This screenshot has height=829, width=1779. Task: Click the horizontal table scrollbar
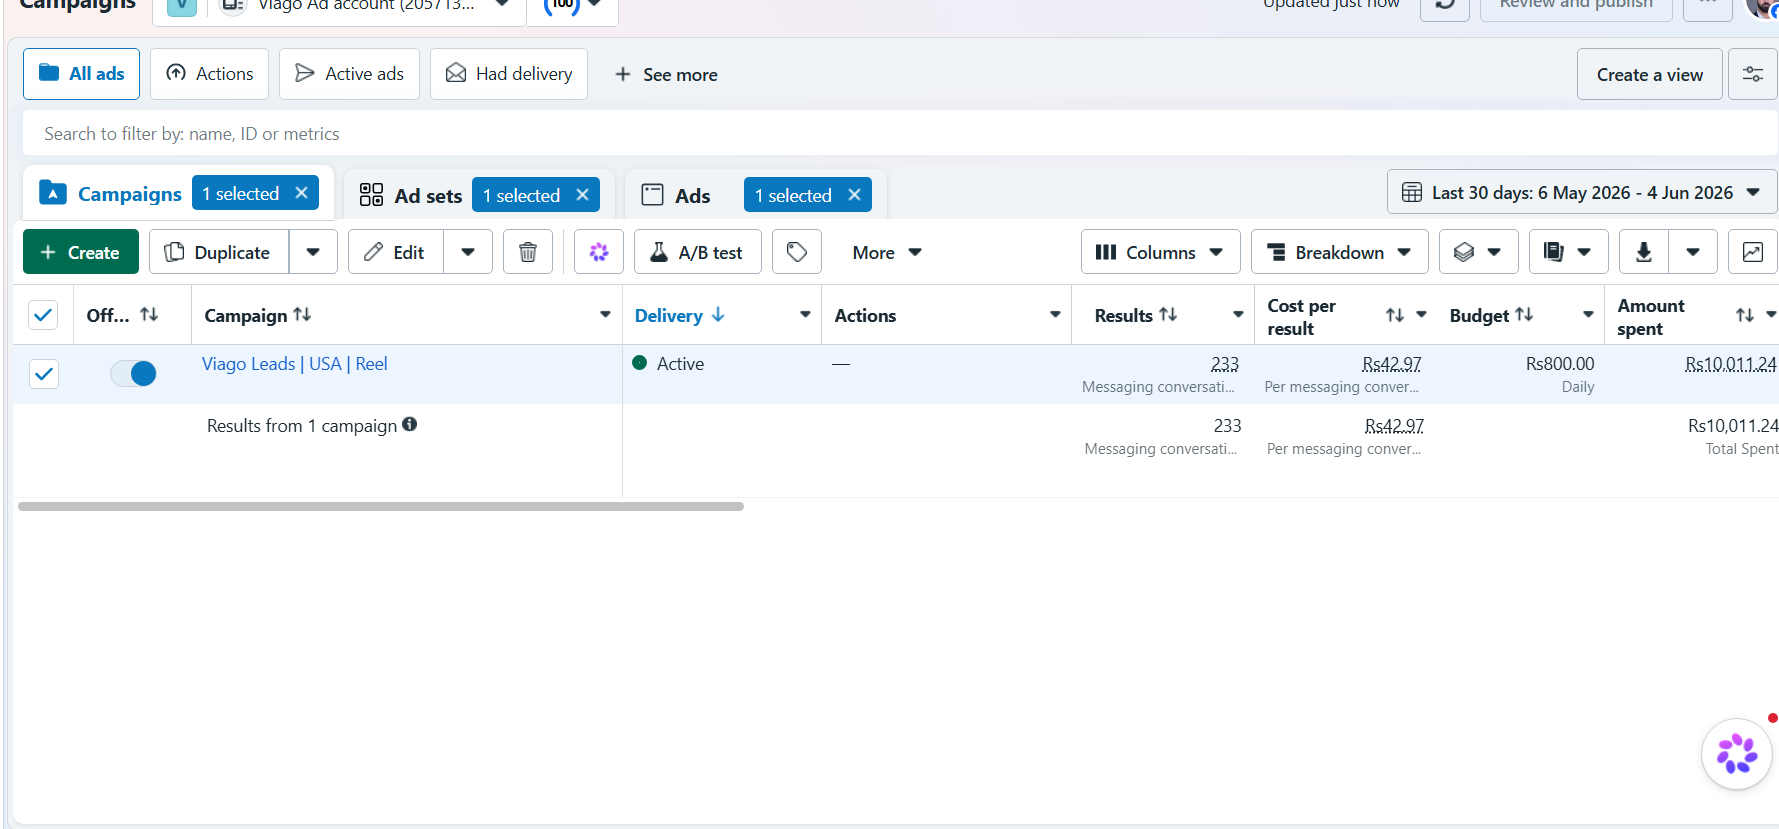pyautogui.click(x=381, y=507)
